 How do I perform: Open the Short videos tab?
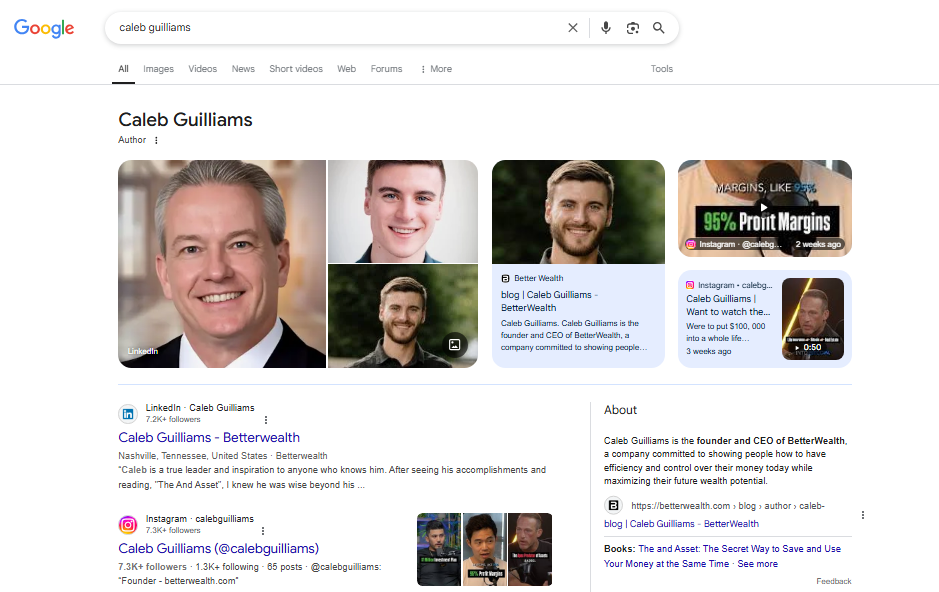296,69
